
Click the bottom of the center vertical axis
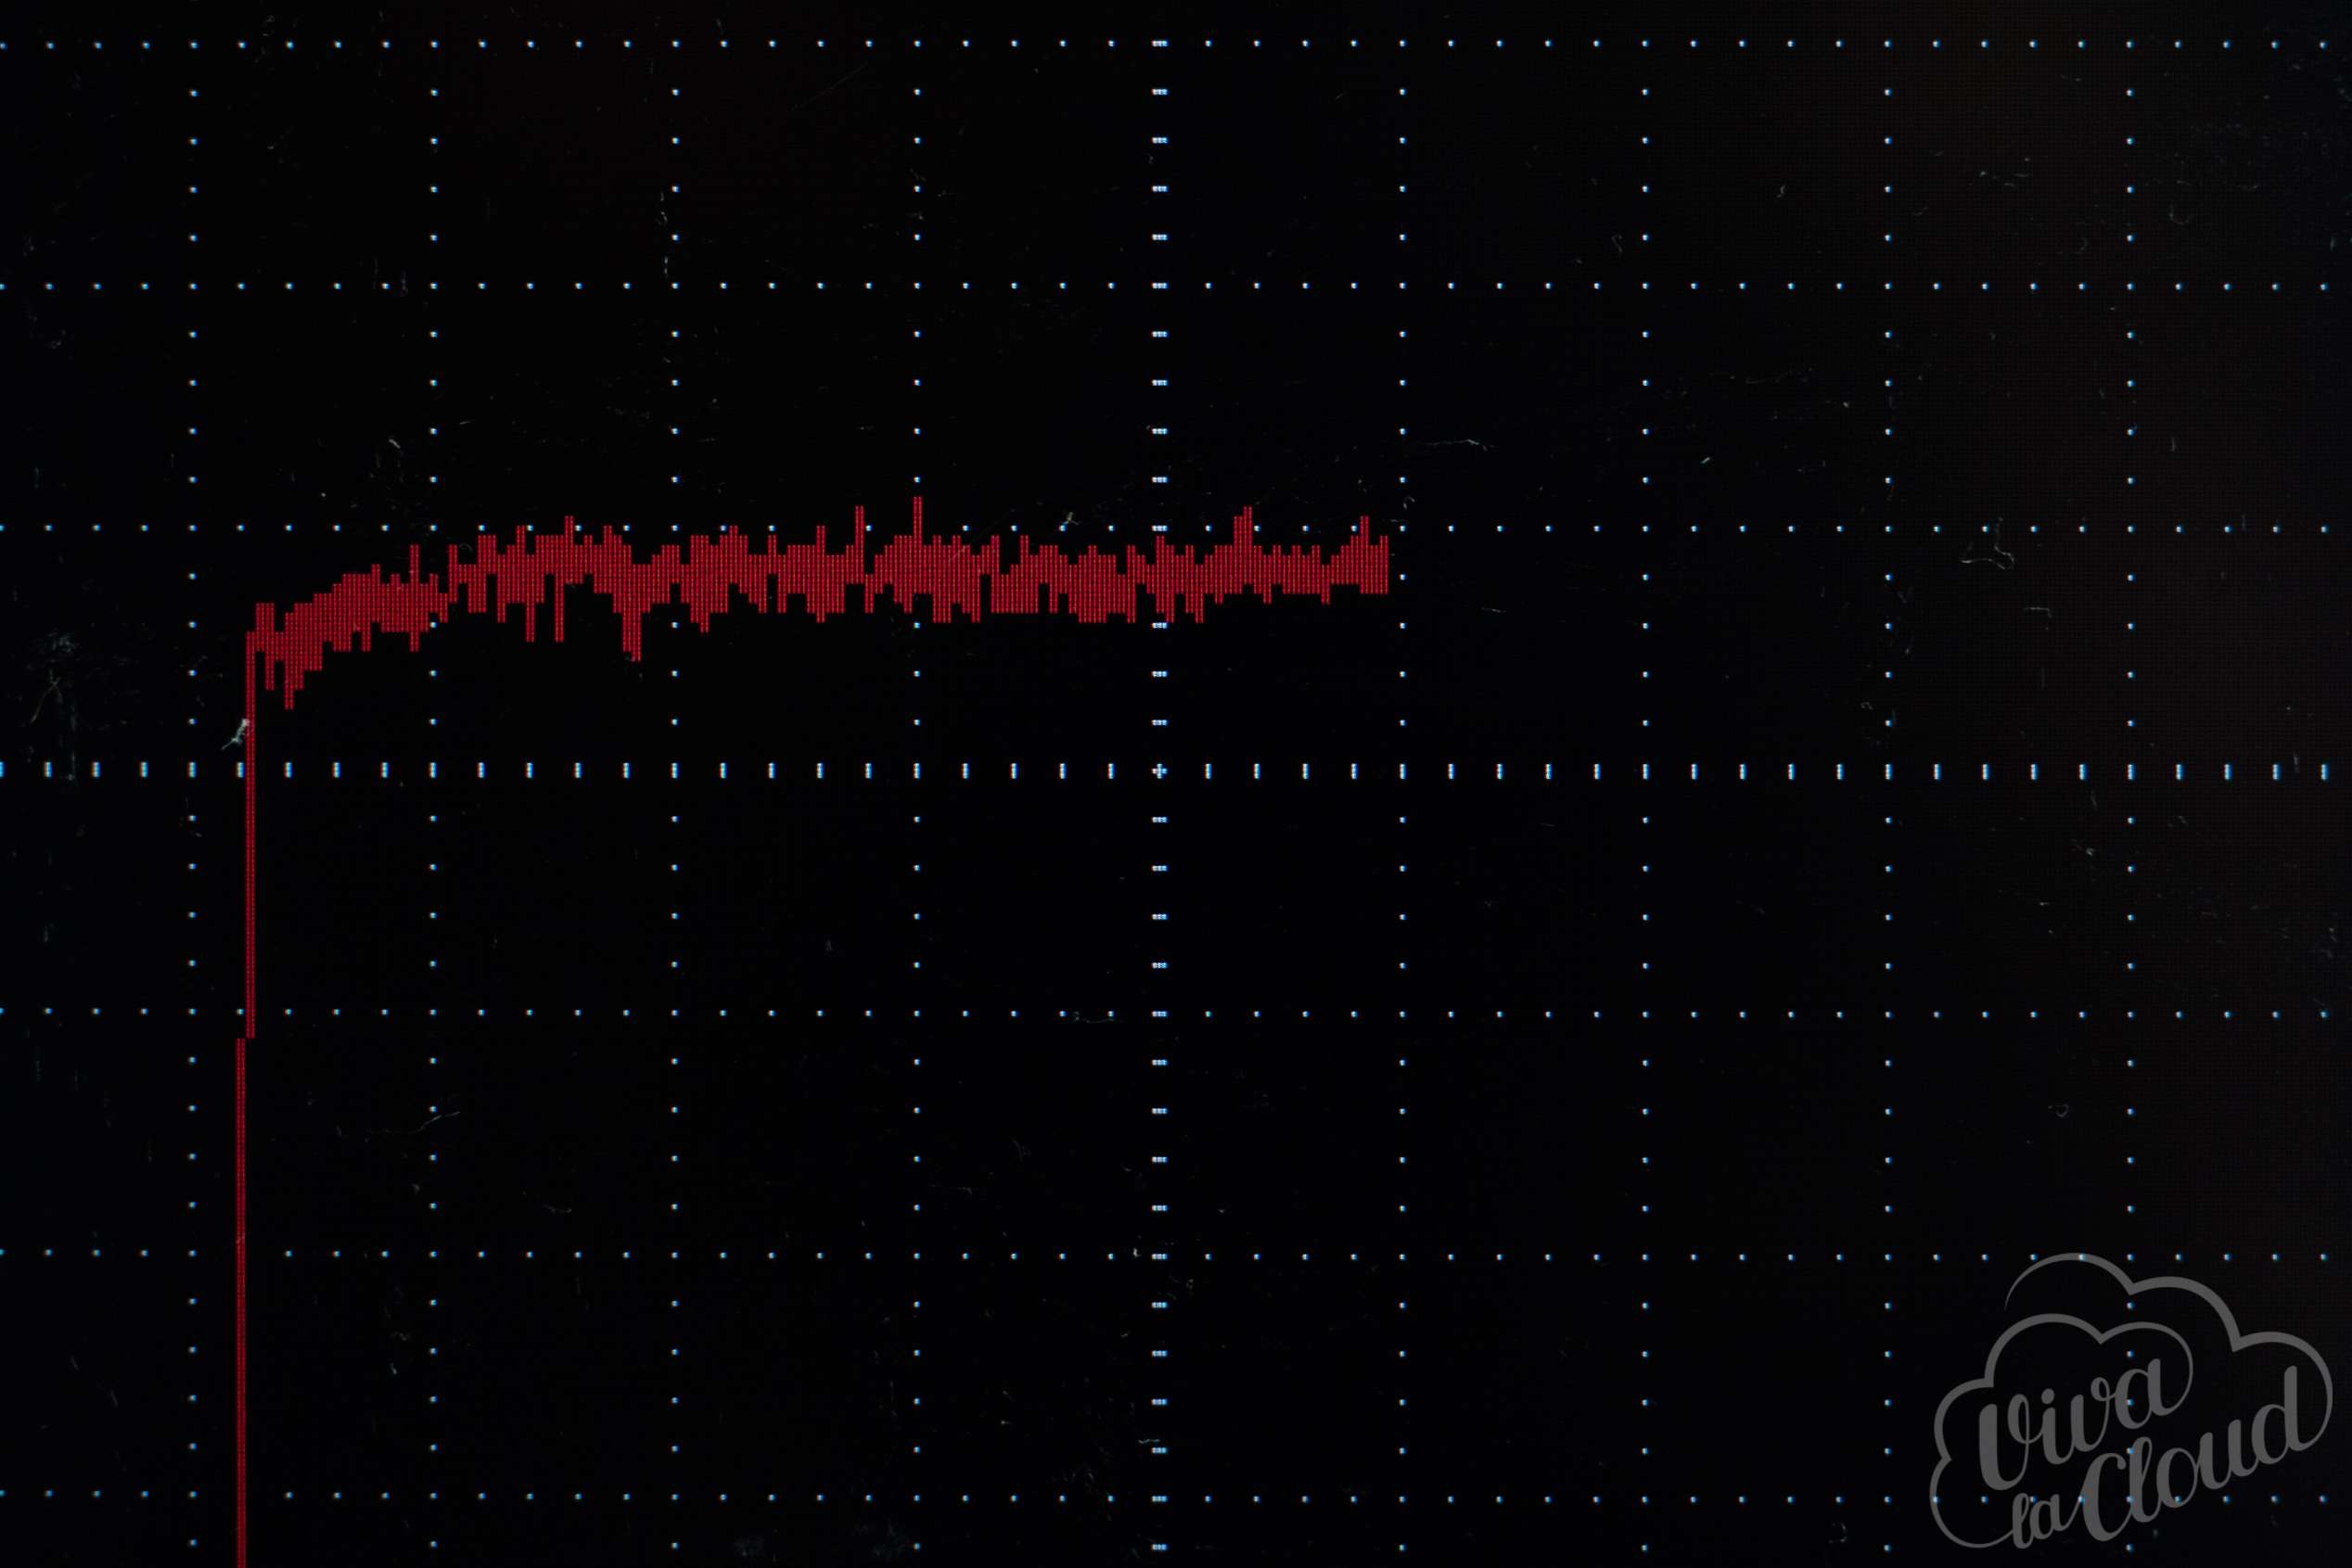pyautogui.click(x=1159, y=1545)
